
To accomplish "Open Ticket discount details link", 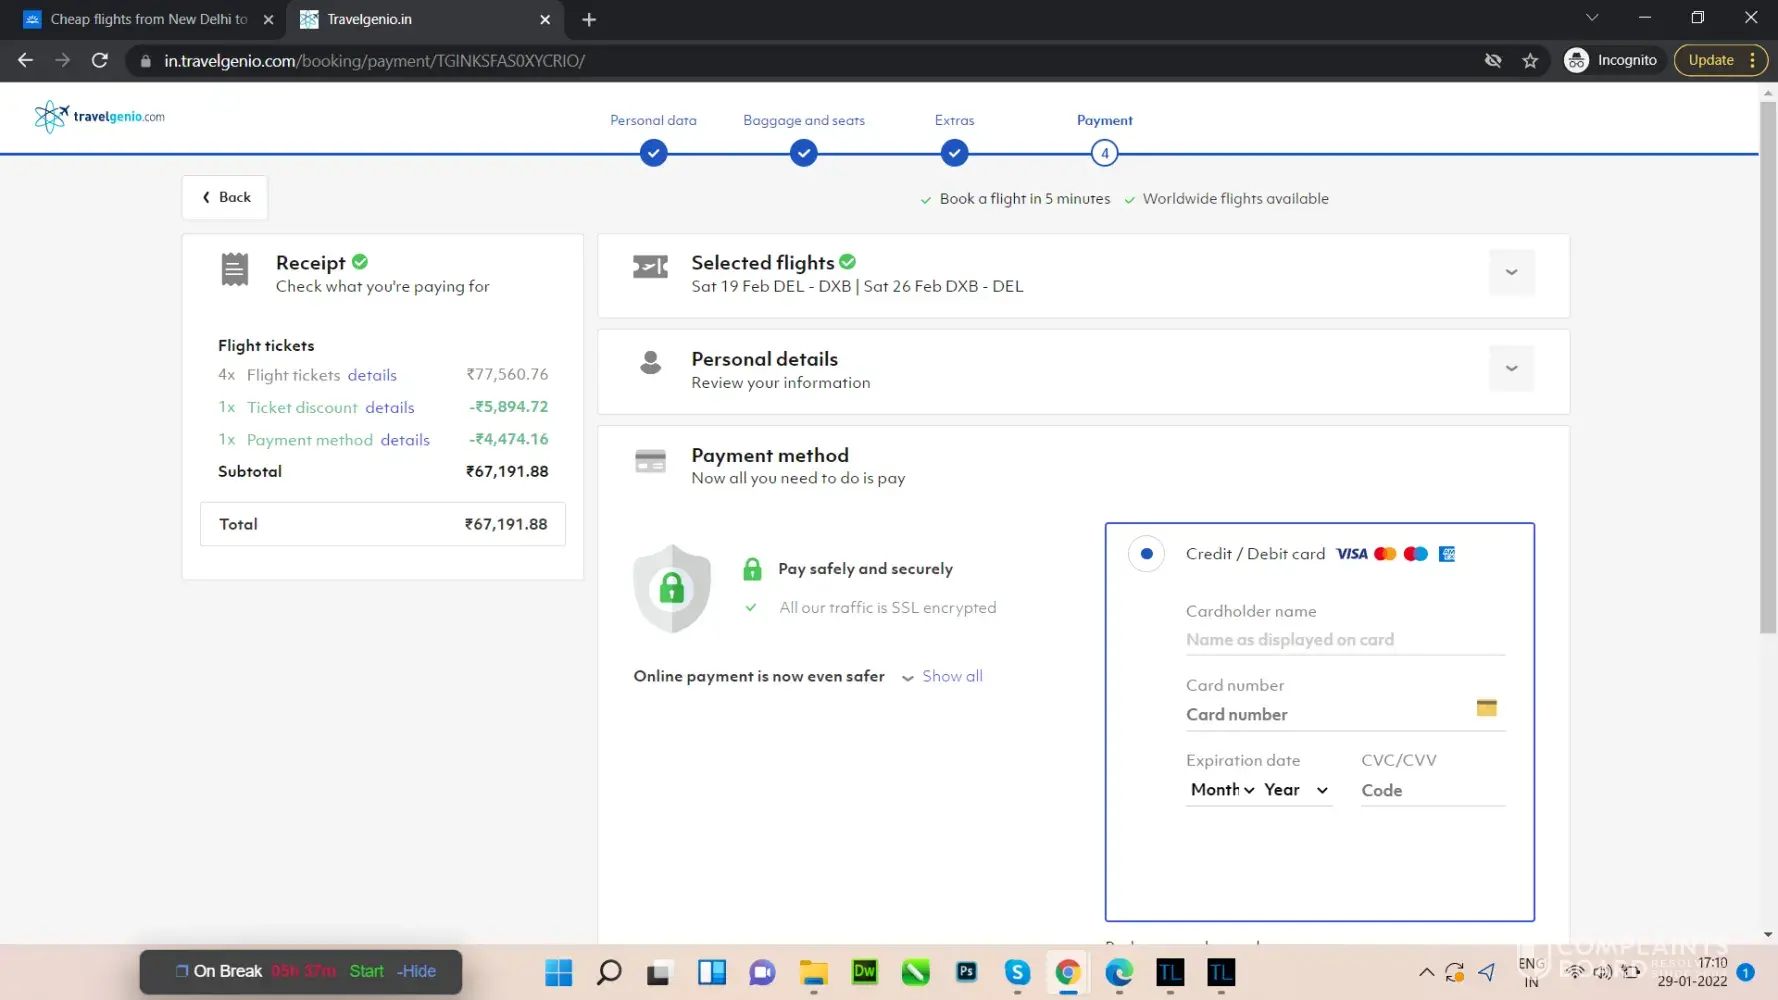I will click(x=390, y=408).
